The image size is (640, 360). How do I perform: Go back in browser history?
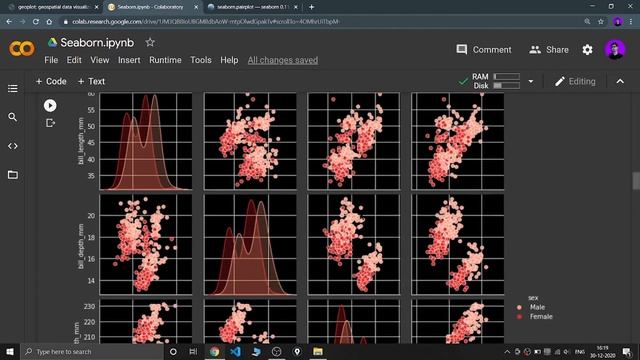[x=9, y=22]
